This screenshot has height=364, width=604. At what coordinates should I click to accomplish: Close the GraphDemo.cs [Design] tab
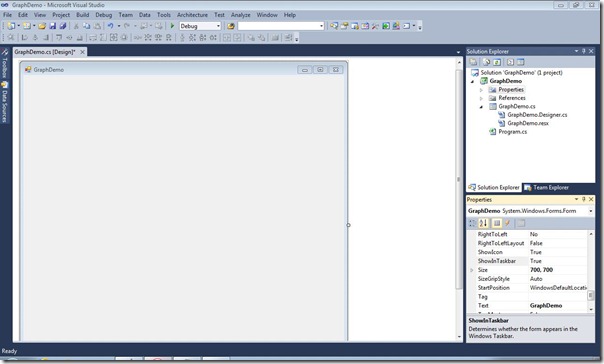click(82, 52)
